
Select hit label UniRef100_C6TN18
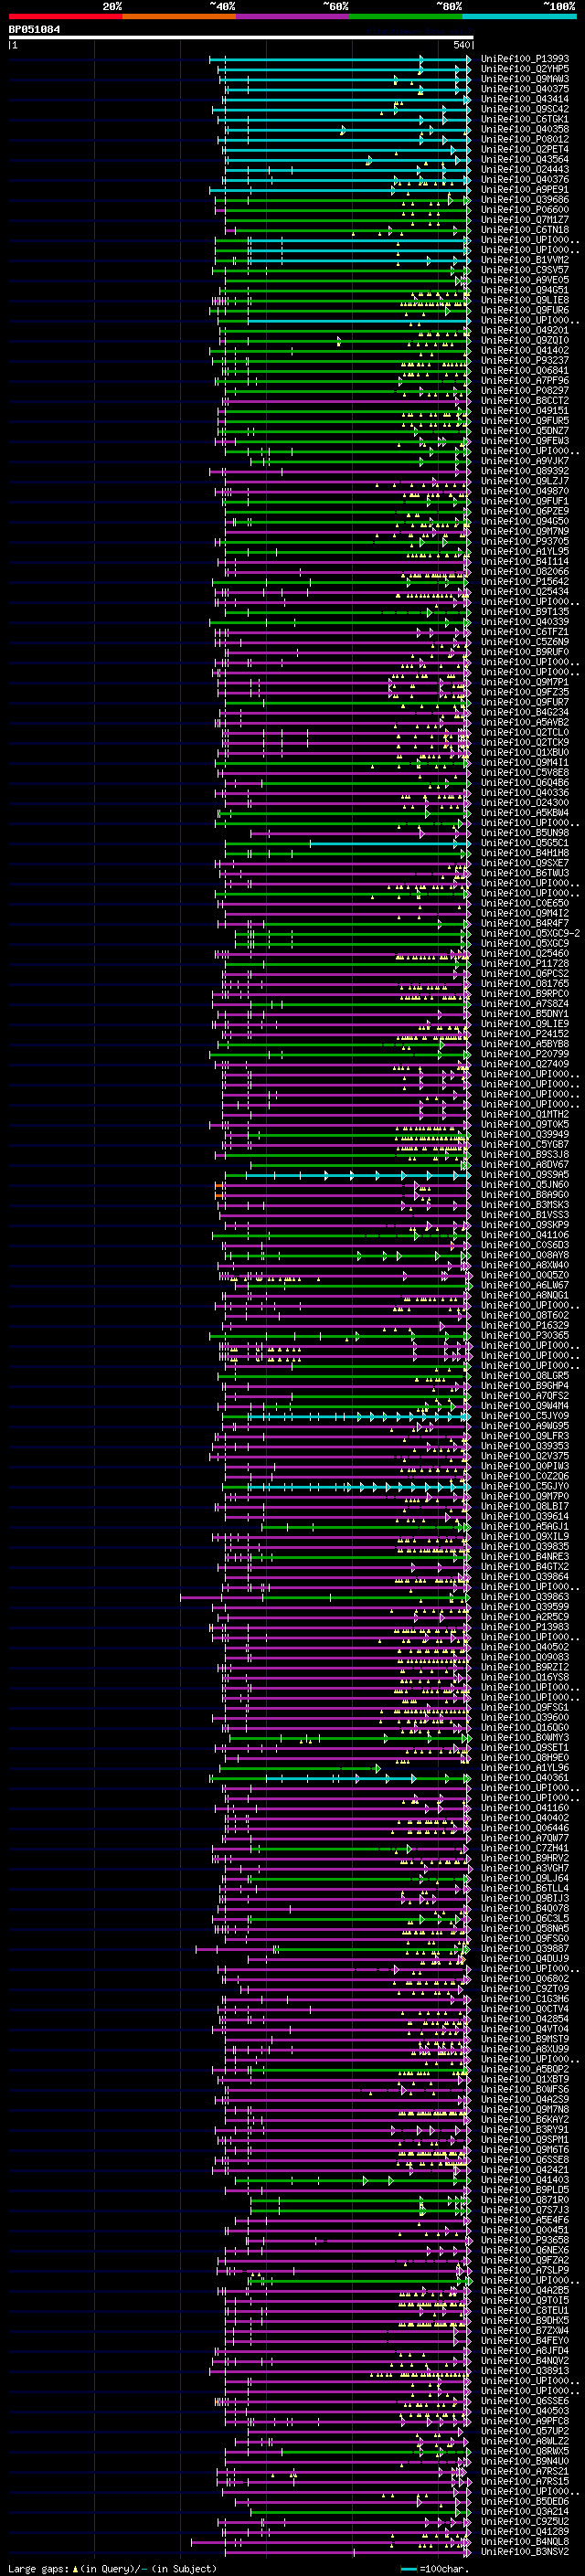(525, 230)
